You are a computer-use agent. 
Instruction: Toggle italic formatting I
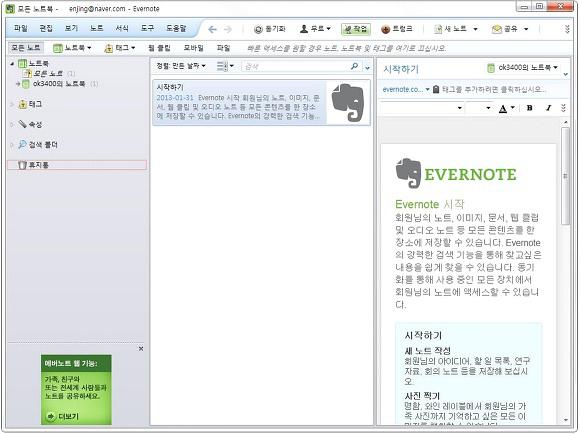tap(548, 108)
